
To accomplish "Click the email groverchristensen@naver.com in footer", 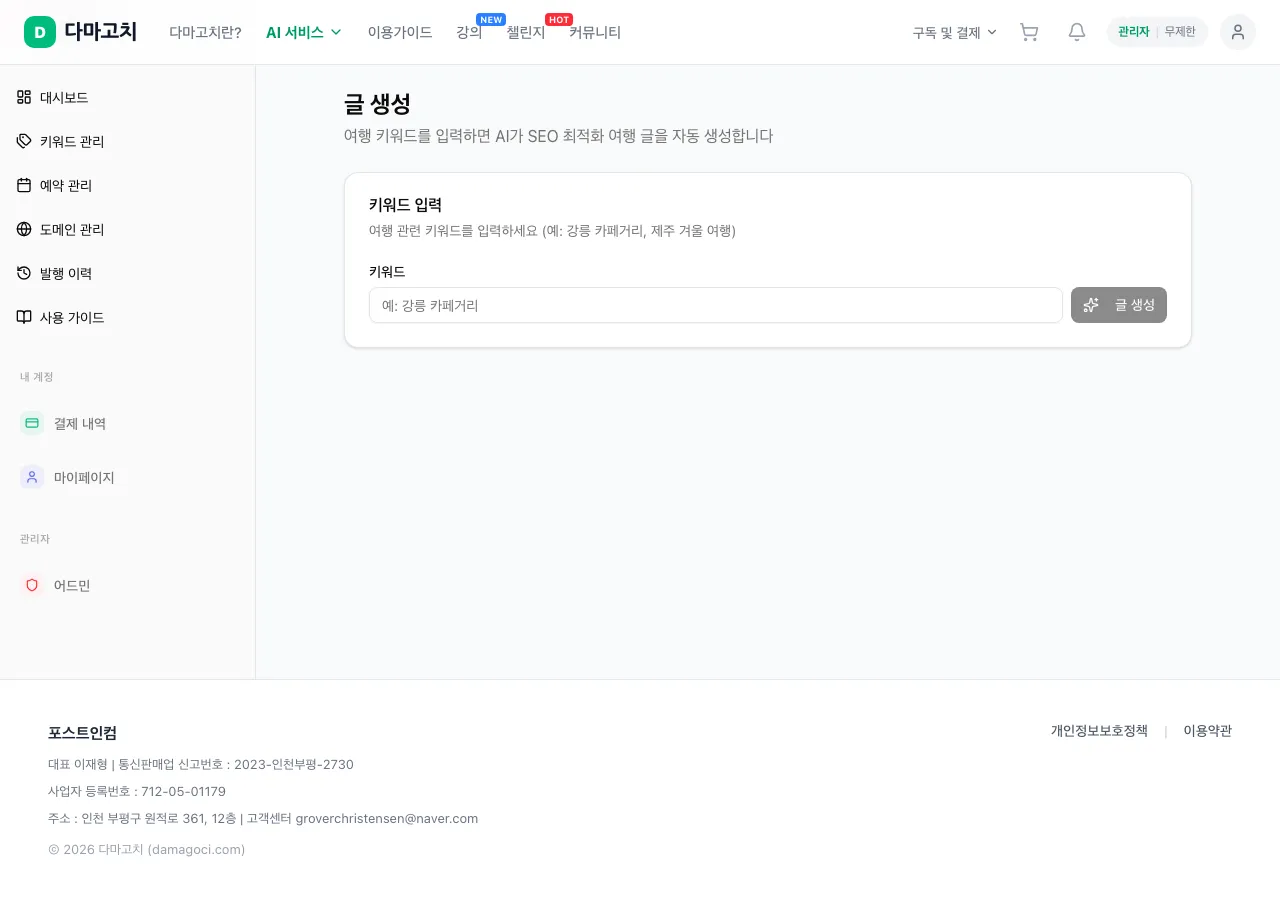I will tap(387, 818).
